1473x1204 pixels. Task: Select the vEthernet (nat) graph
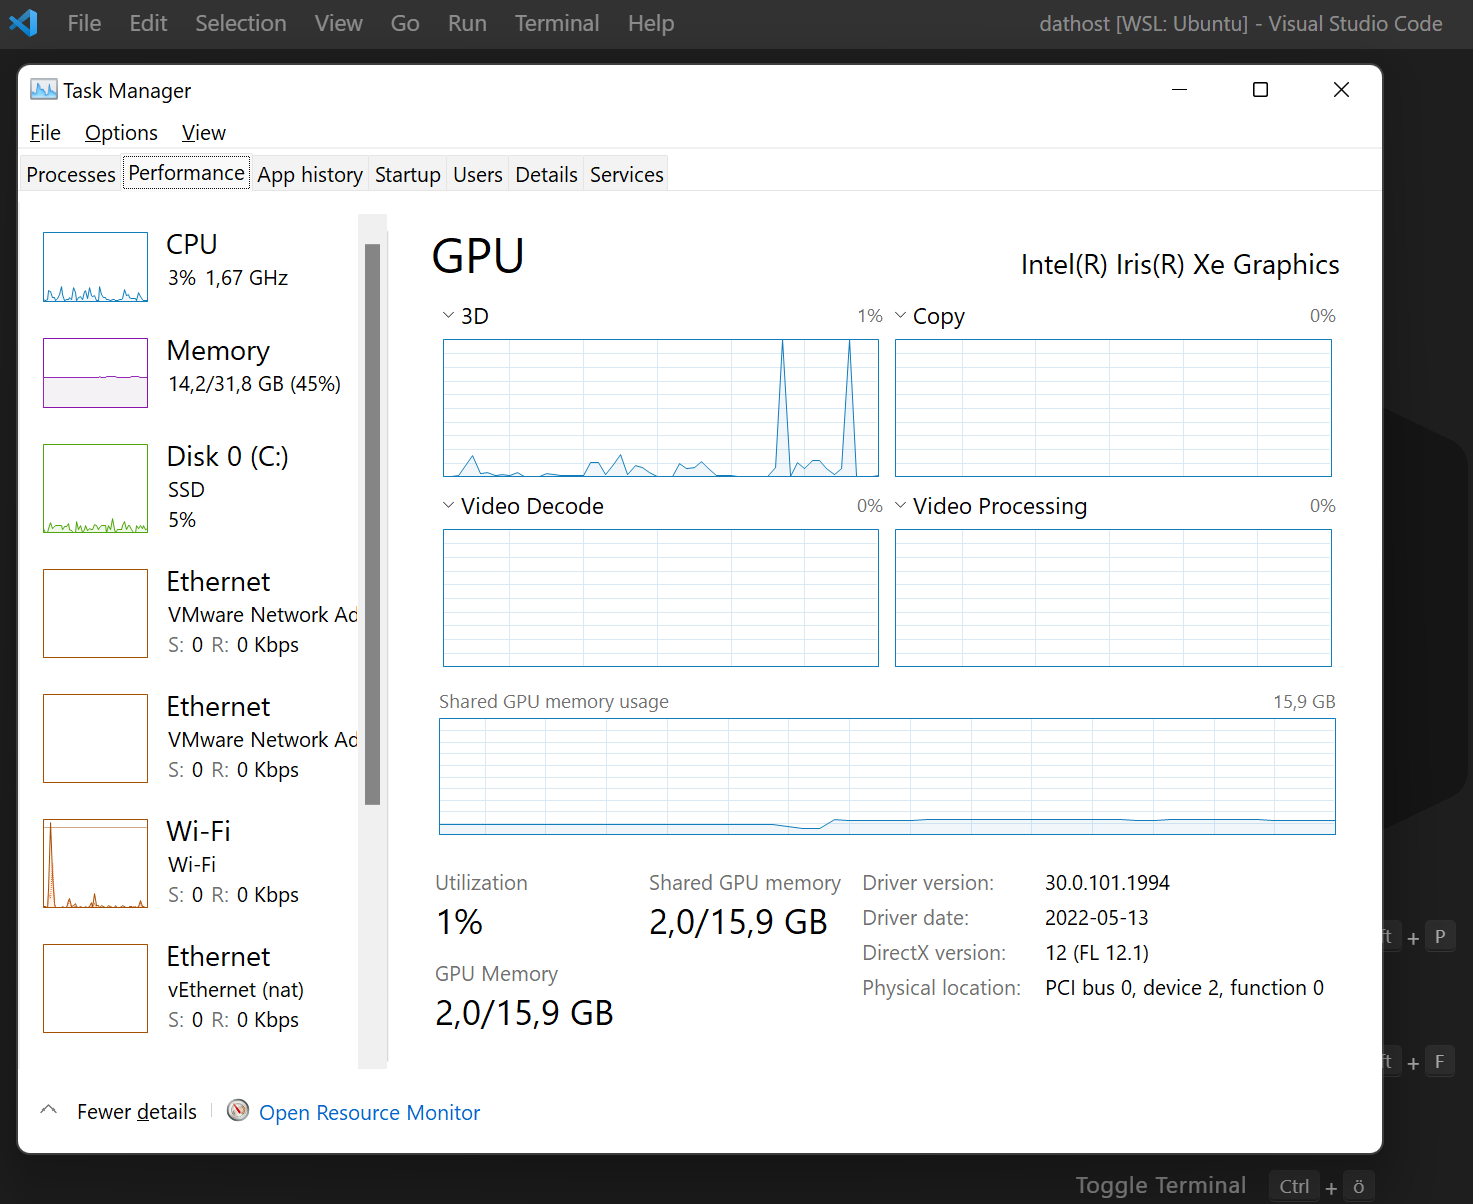[x=95, y=988]
